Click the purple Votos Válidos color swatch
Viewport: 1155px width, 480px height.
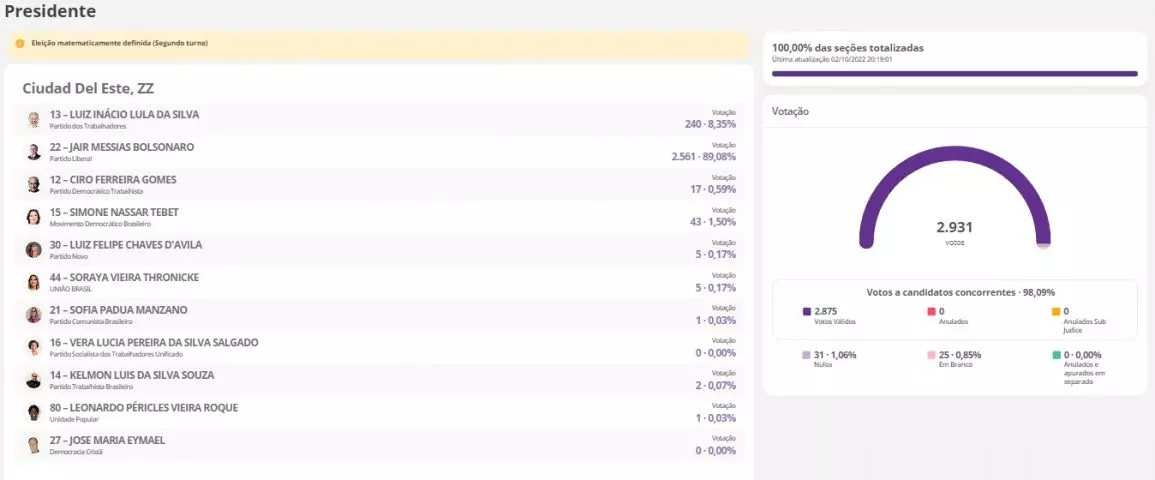807,312
